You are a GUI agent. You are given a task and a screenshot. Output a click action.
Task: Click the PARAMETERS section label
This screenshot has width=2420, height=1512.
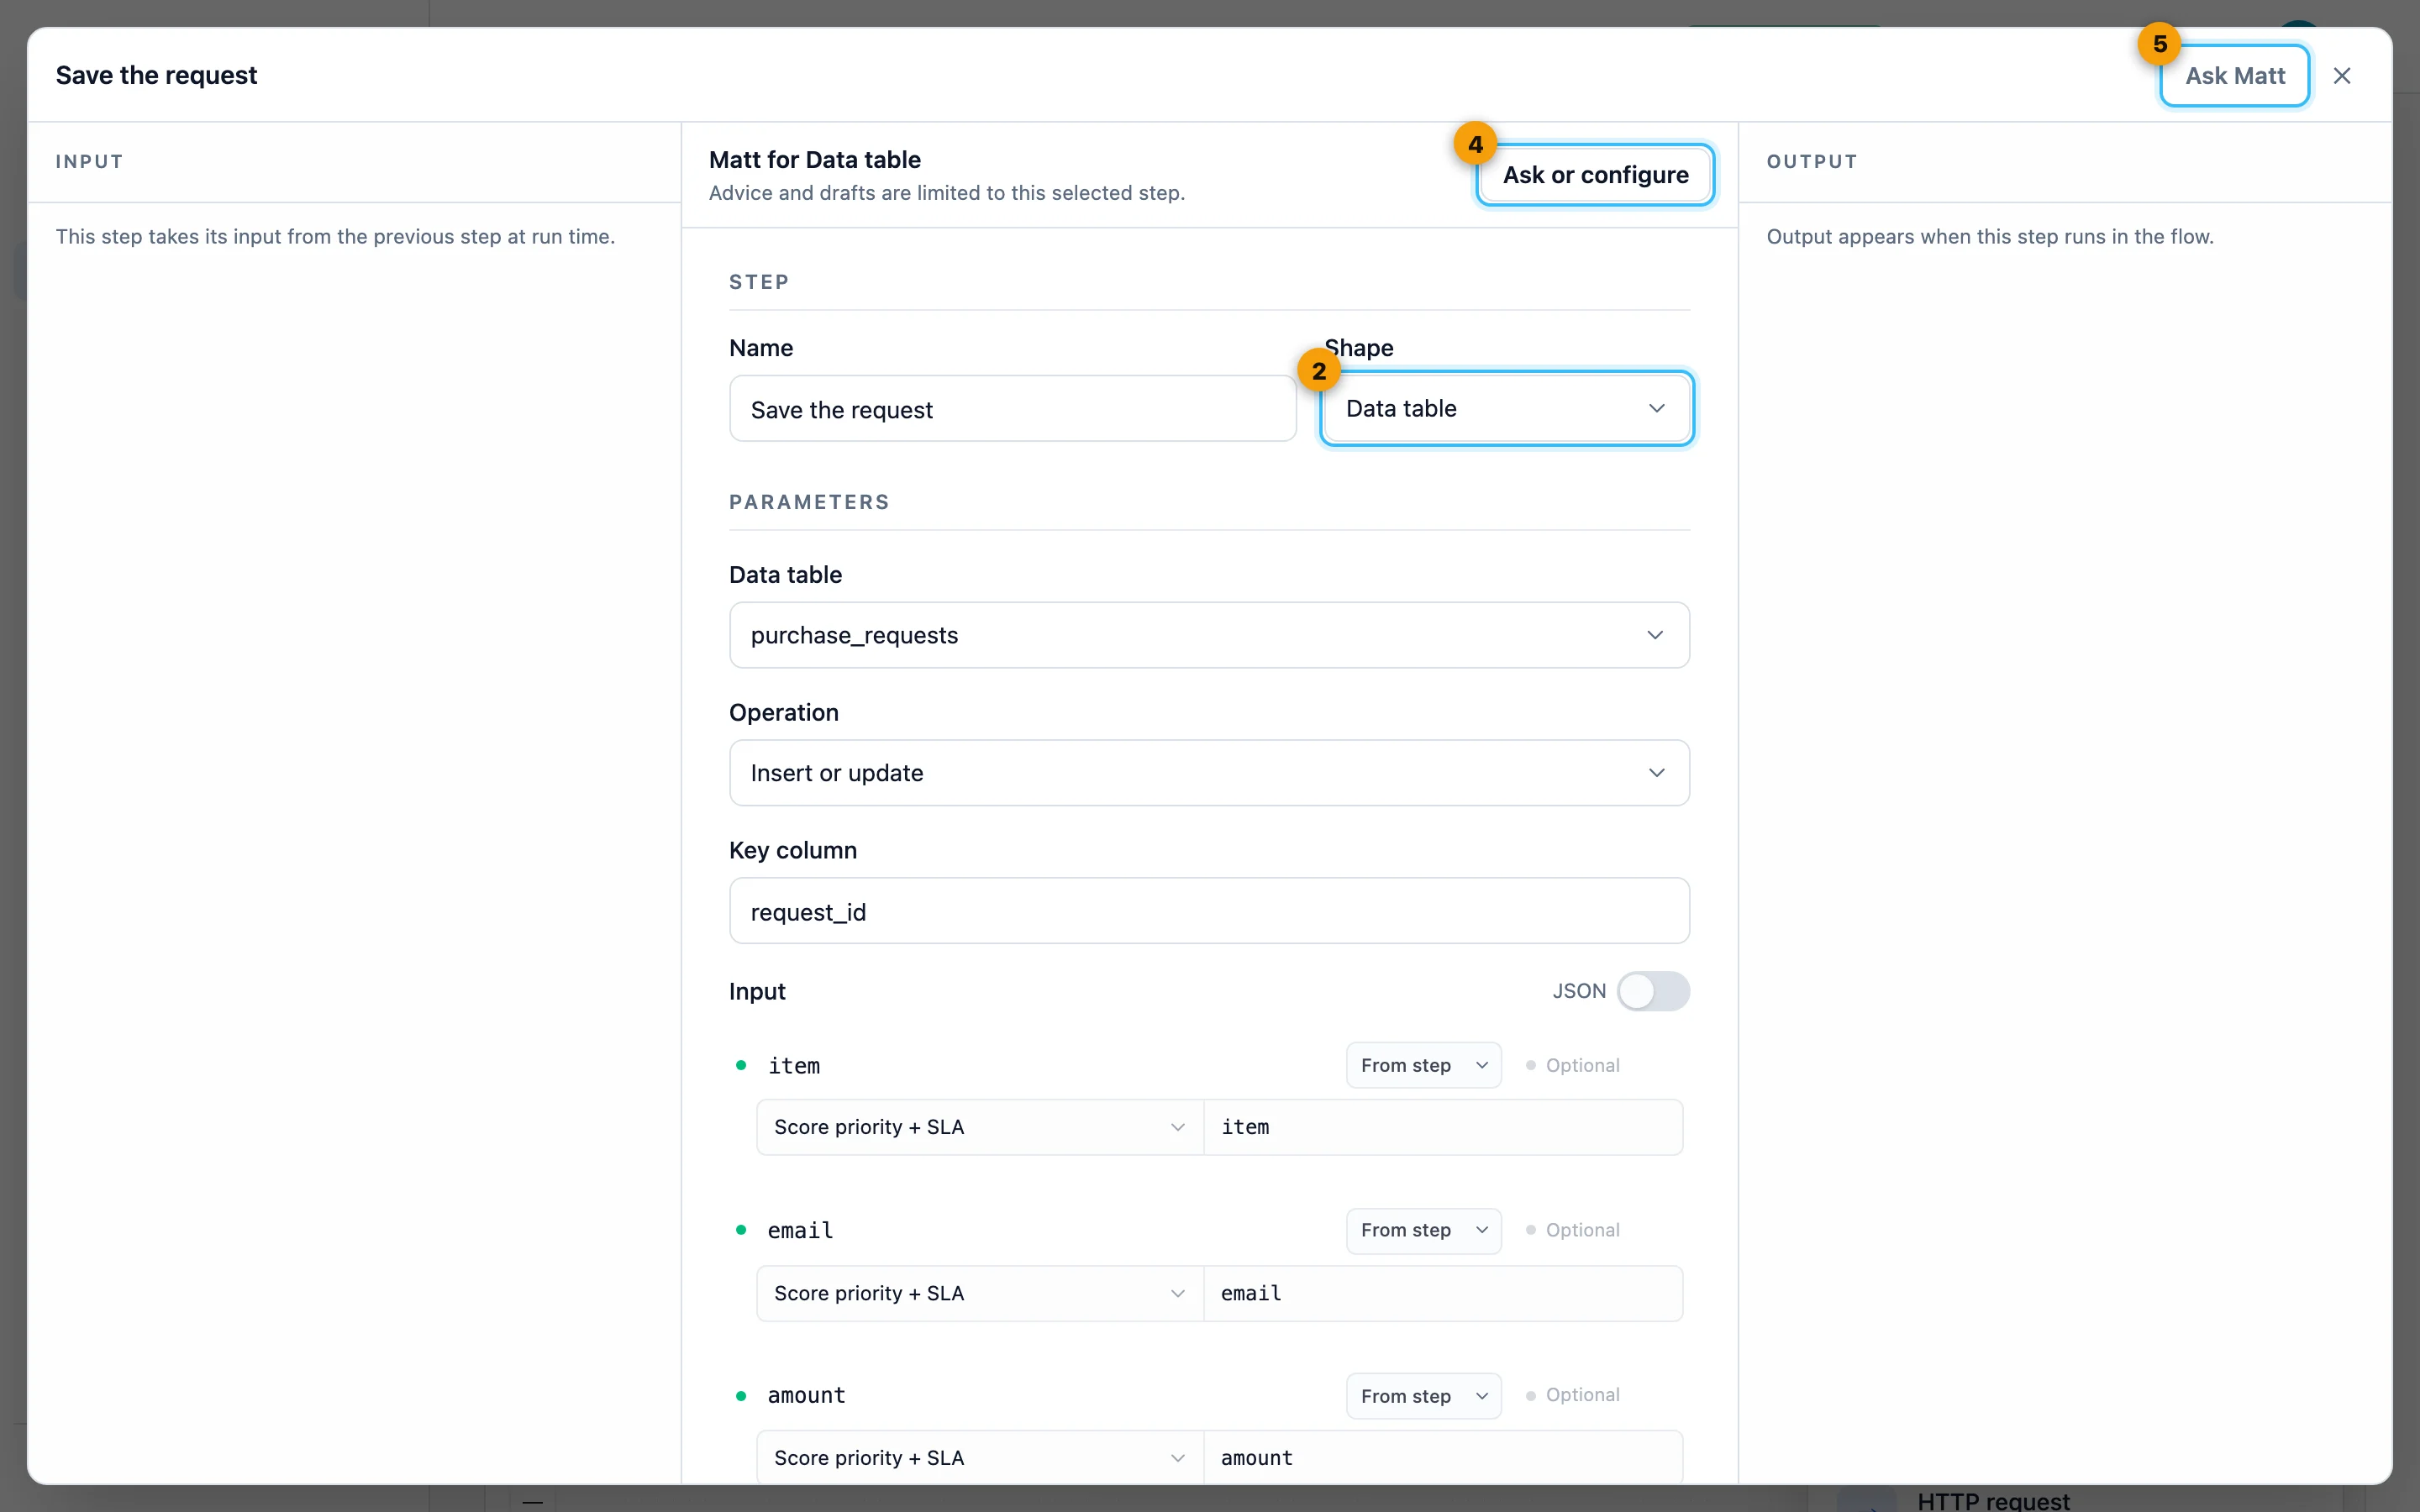coord(809,502)
